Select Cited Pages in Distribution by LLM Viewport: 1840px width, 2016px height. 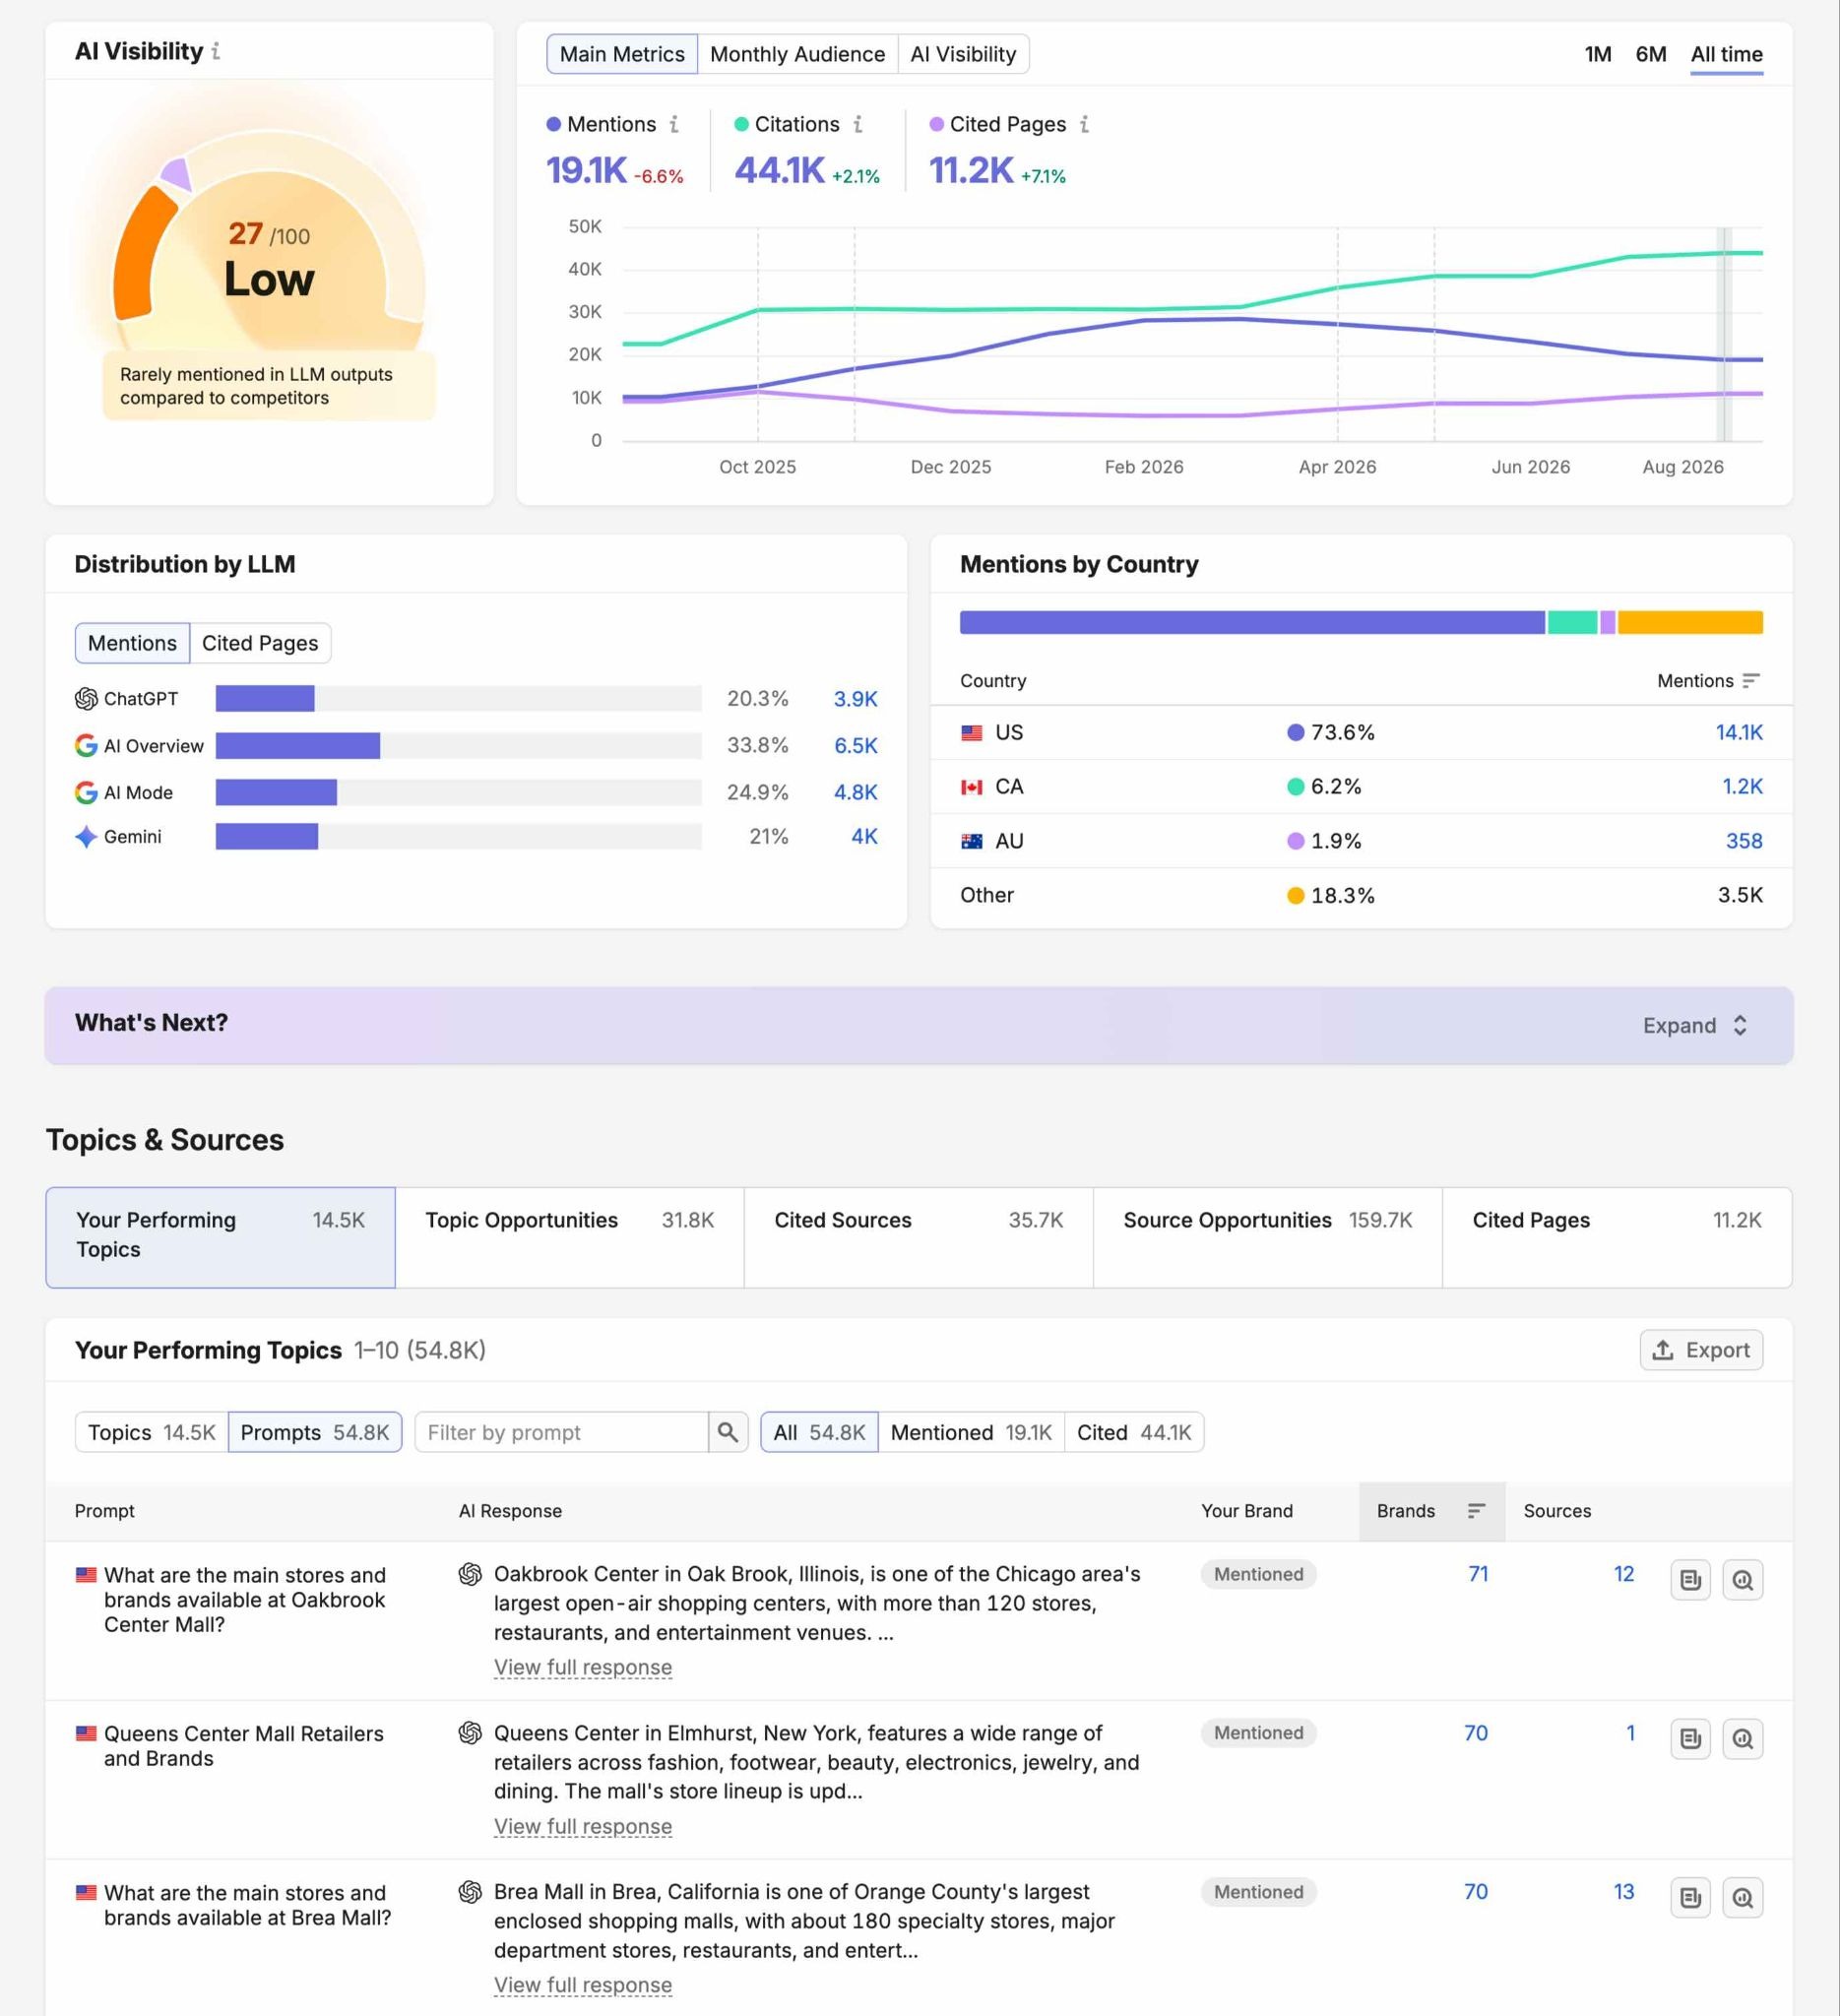click(x=260, y=643)
